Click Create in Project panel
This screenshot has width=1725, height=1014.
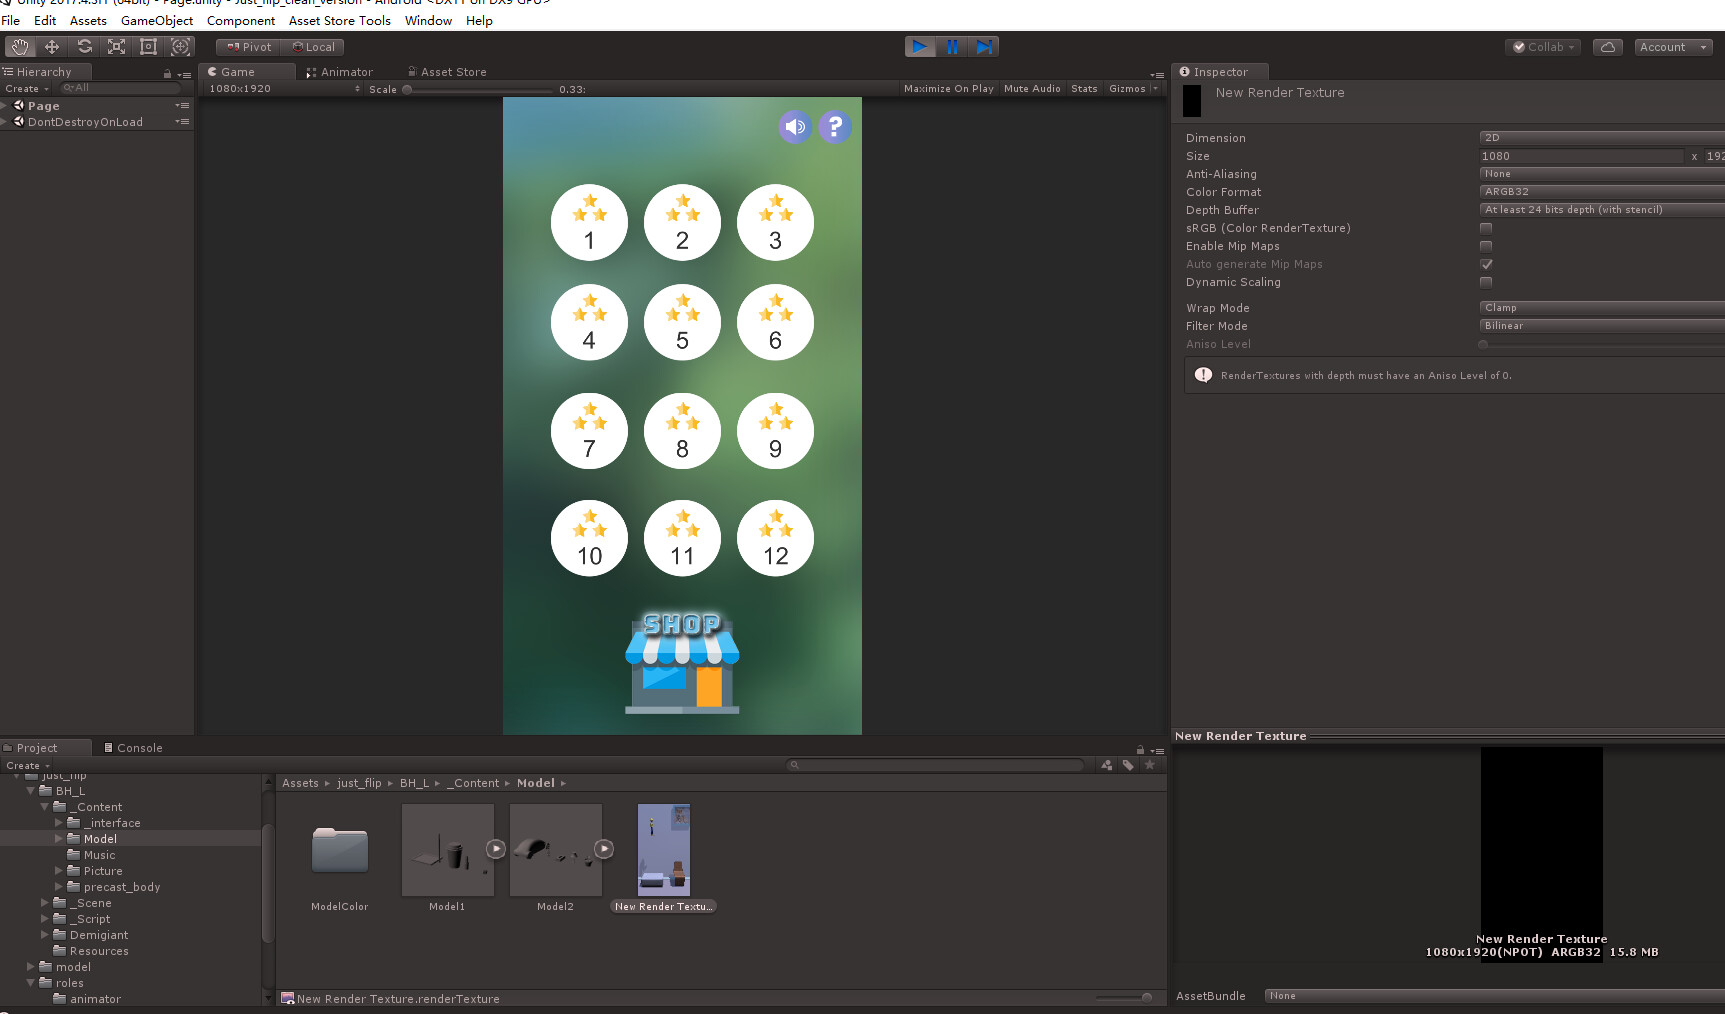point(27,766)
